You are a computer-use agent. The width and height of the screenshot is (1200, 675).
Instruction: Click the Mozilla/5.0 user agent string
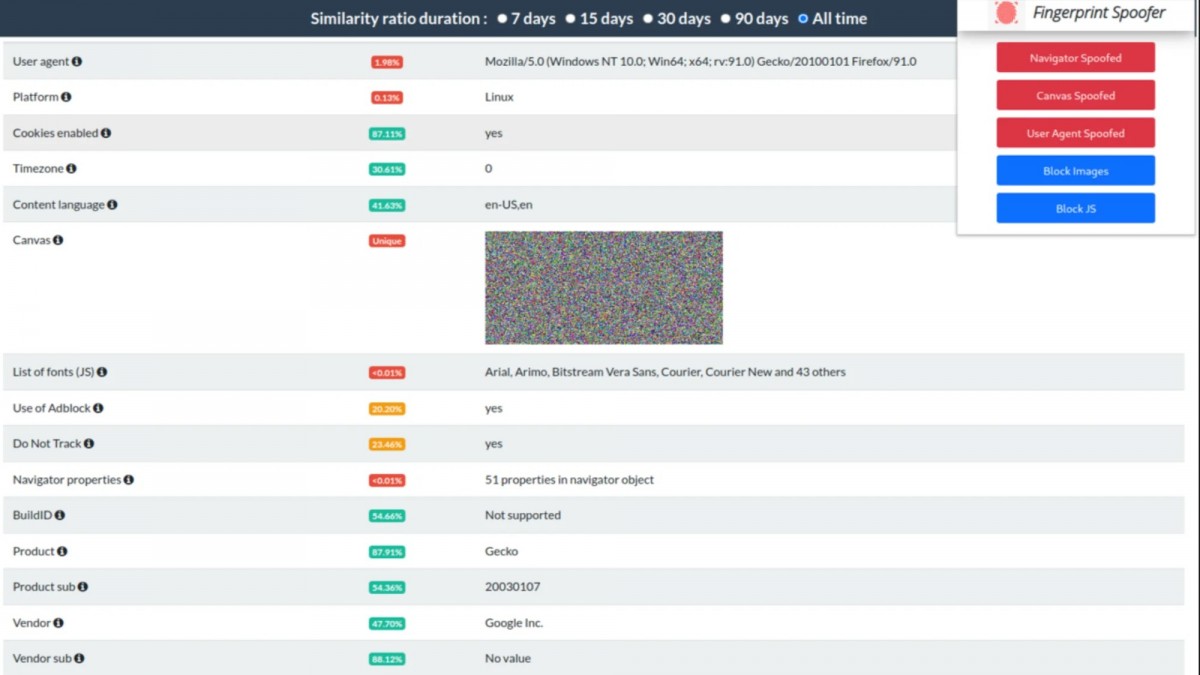[700, 62]
